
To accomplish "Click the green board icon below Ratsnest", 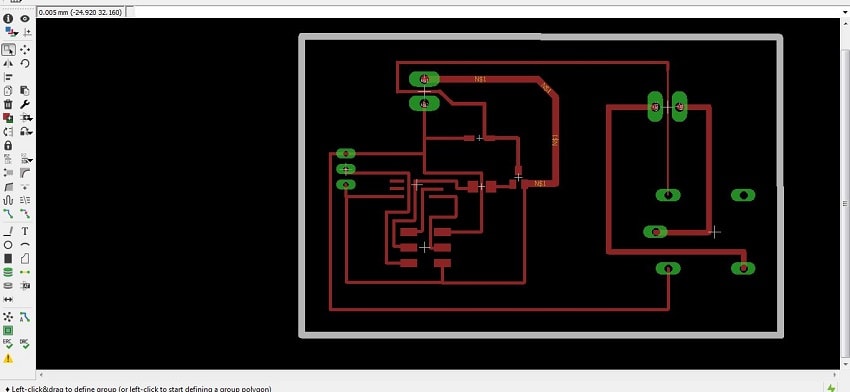I will pyautogui.click(x=8, y=330).
